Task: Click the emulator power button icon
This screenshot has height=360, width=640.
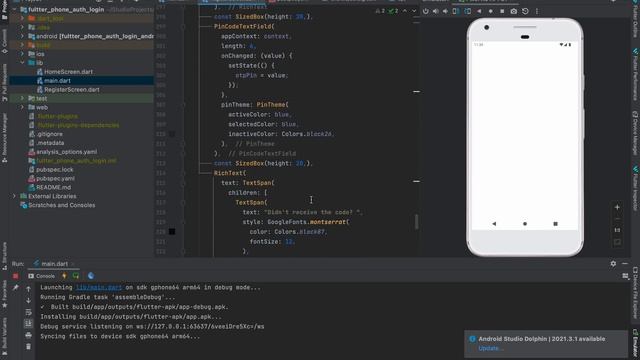Action: (x=426, y=11)
